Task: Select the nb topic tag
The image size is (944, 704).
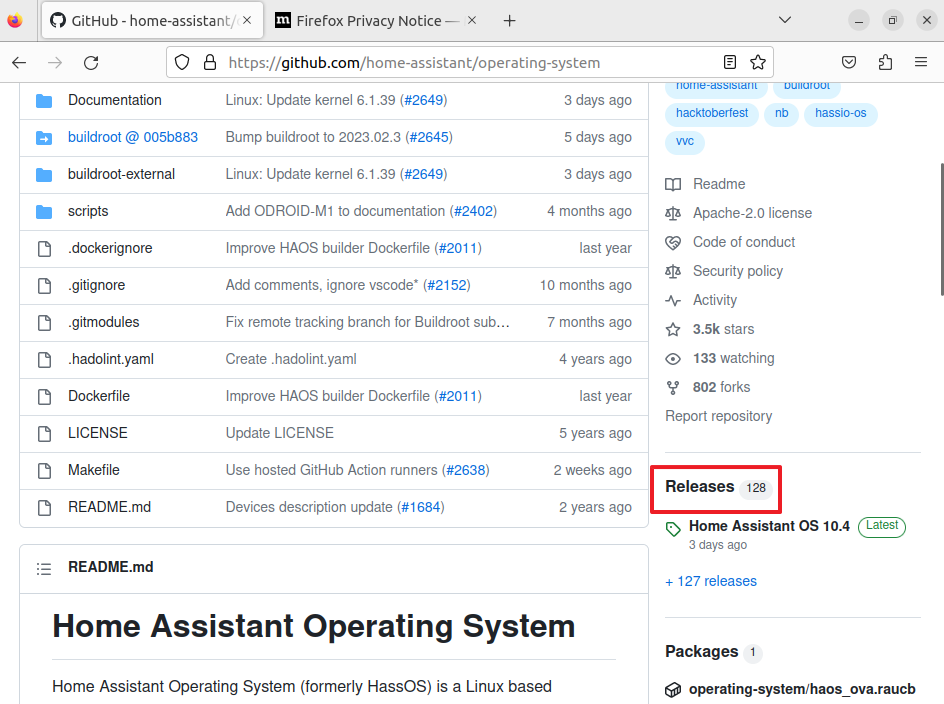Action: point(781,114)
